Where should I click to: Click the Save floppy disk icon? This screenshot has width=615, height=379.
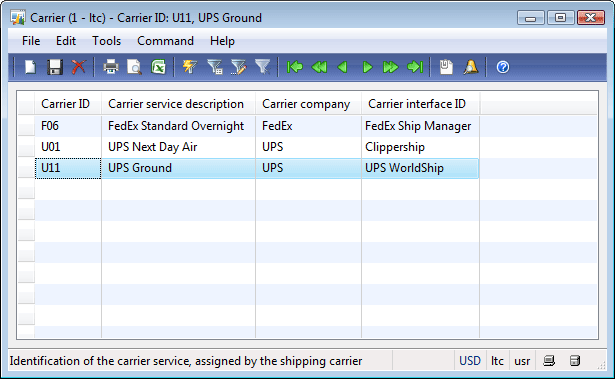[55, 67]
